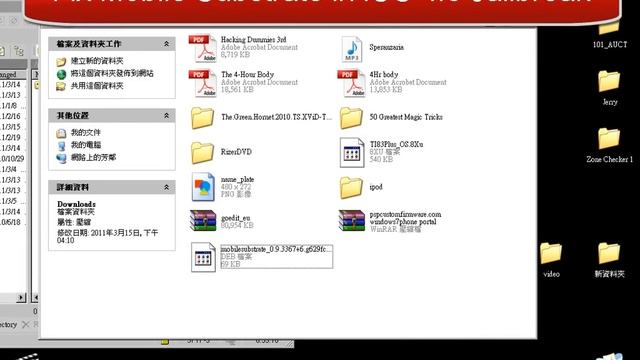Image resolution: width=640 pixels, height=360 pixels.
Task: Open the 50 Greatest Magic Tricks folder icon
Action: point(351,118)
